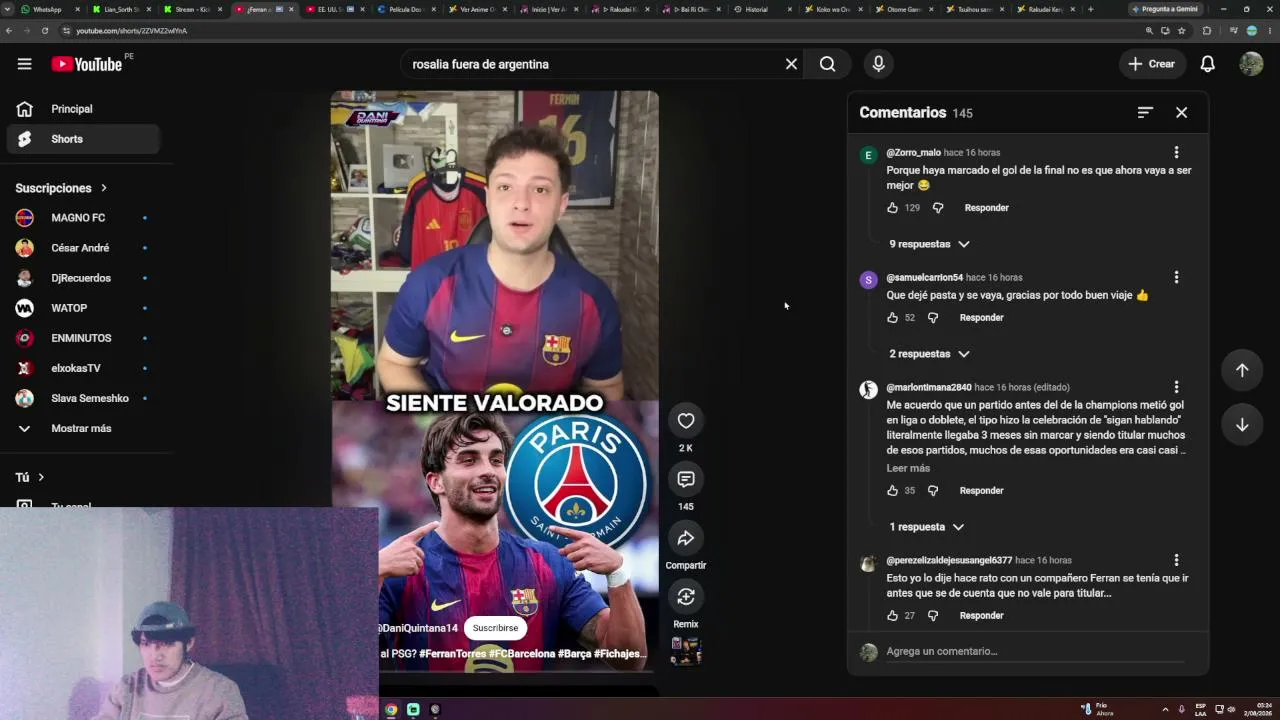The height and width of the screenshot is (720, 1280).
Task: Remix this Short
Action: pos(686,597)
